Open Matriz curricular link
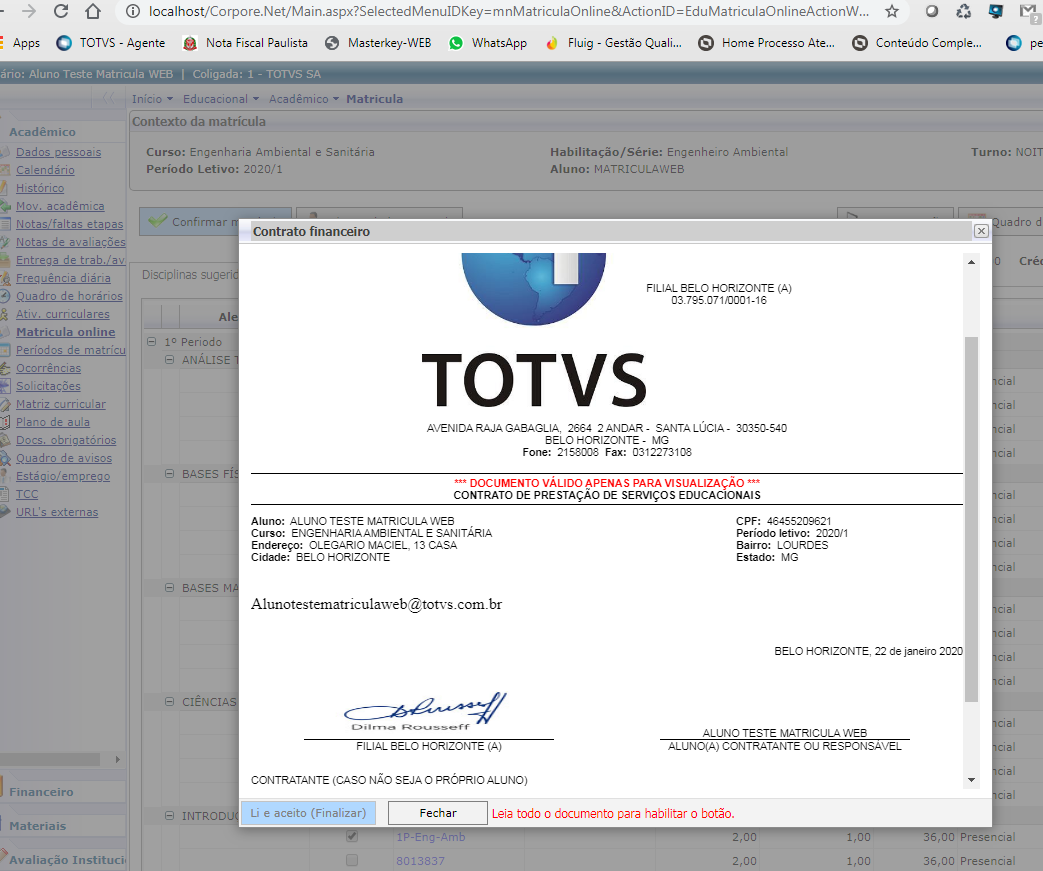 click(61, 404)
